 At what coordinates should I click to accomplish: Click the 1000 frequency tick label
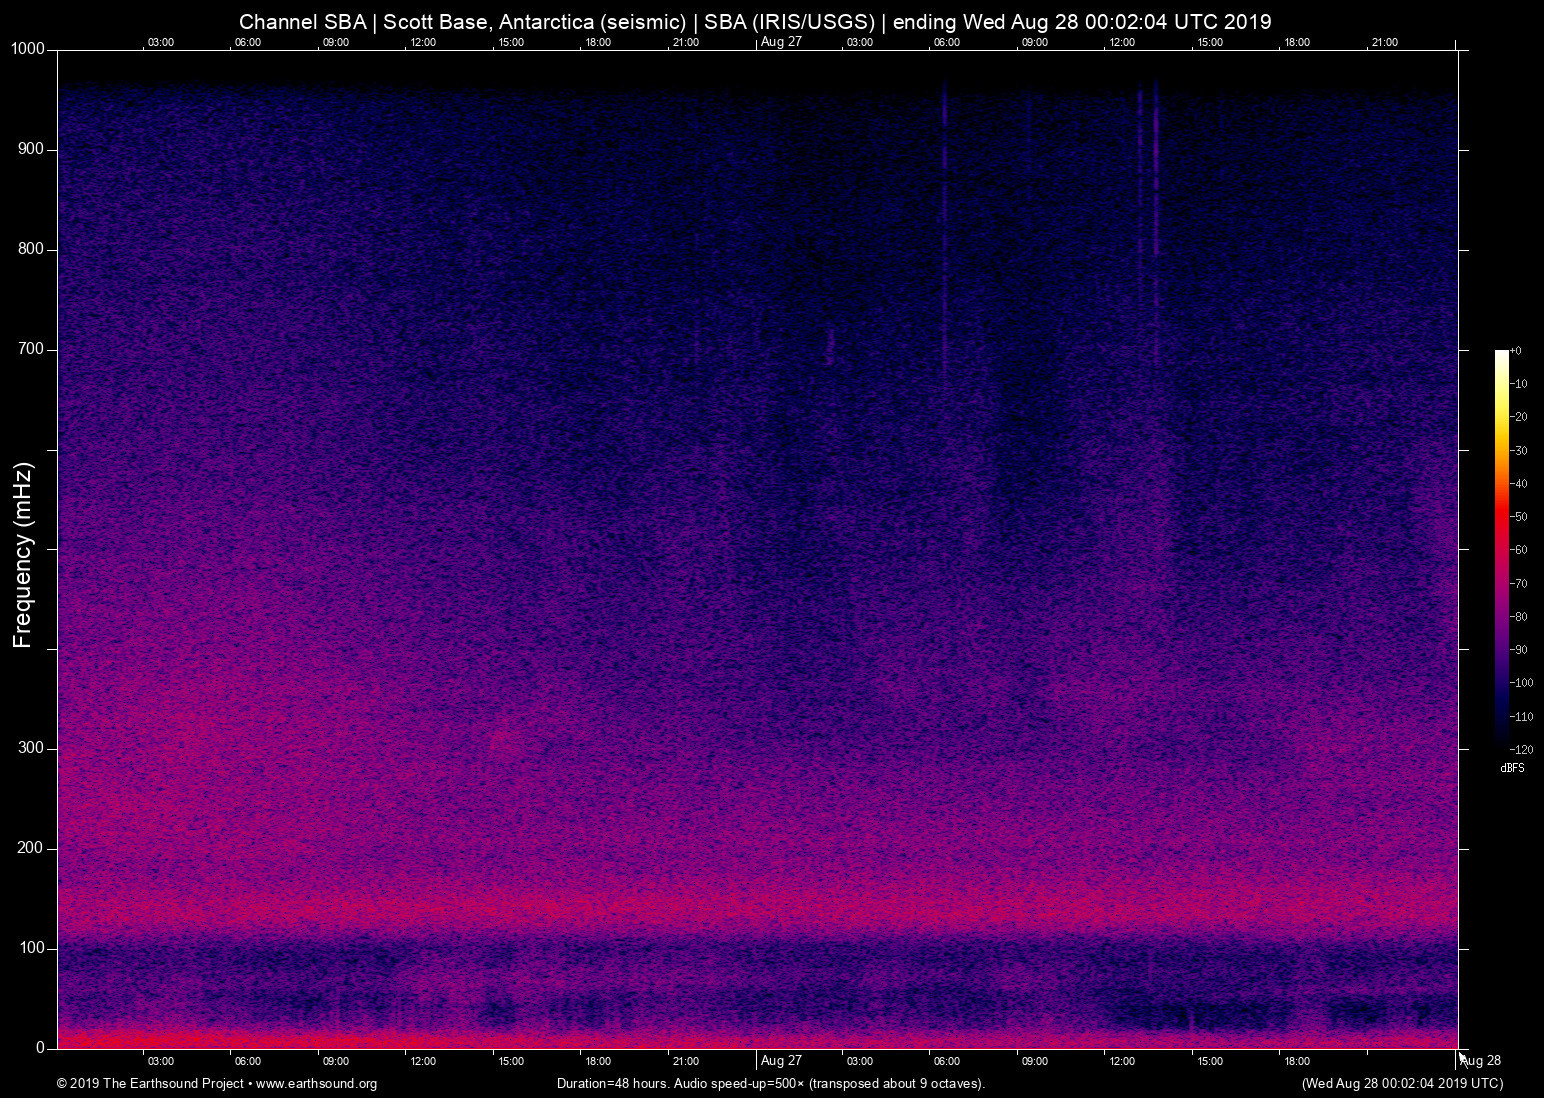pyautogui.click(x=28, y=49)
